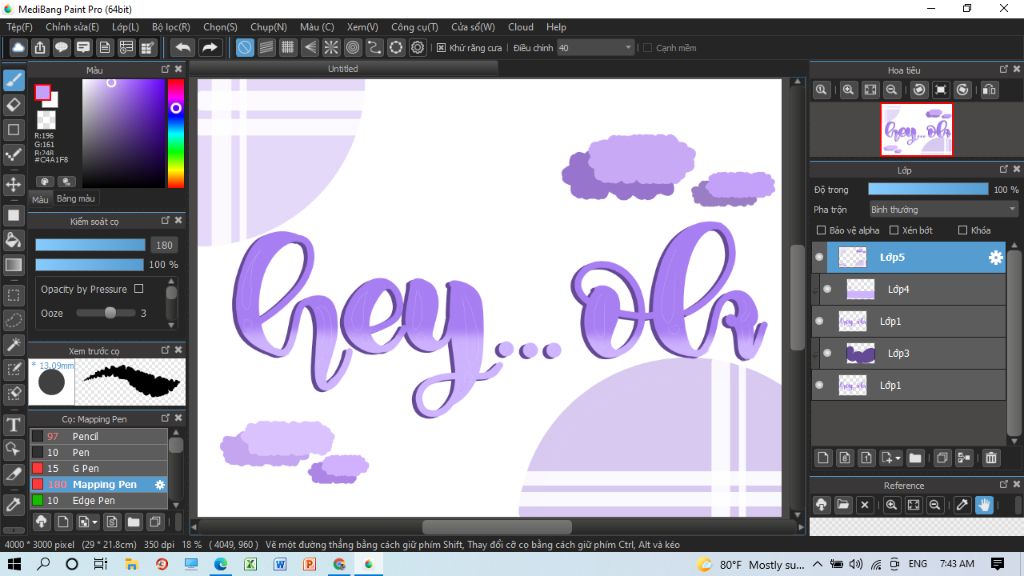Open the Lớp(L) menu
The width and height of the screenshot is (1024, 576).
(x=125, y=27)
